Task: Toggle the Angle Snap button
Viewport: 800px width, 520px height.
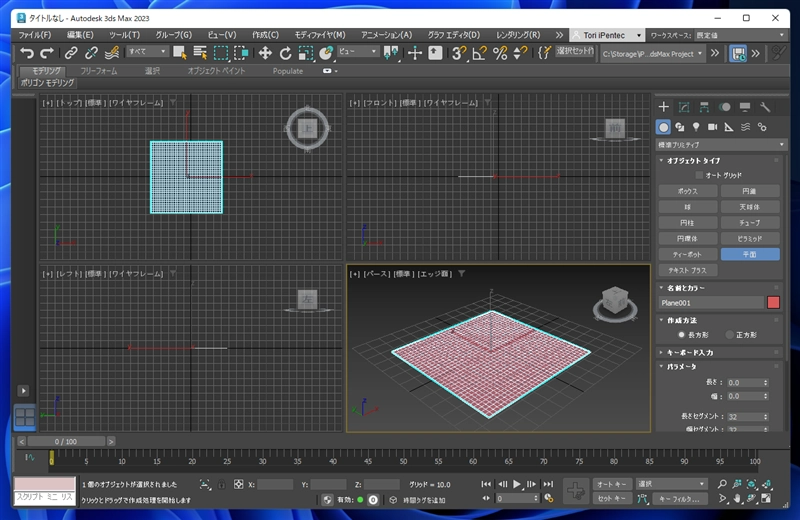Action: coord(480,53)
